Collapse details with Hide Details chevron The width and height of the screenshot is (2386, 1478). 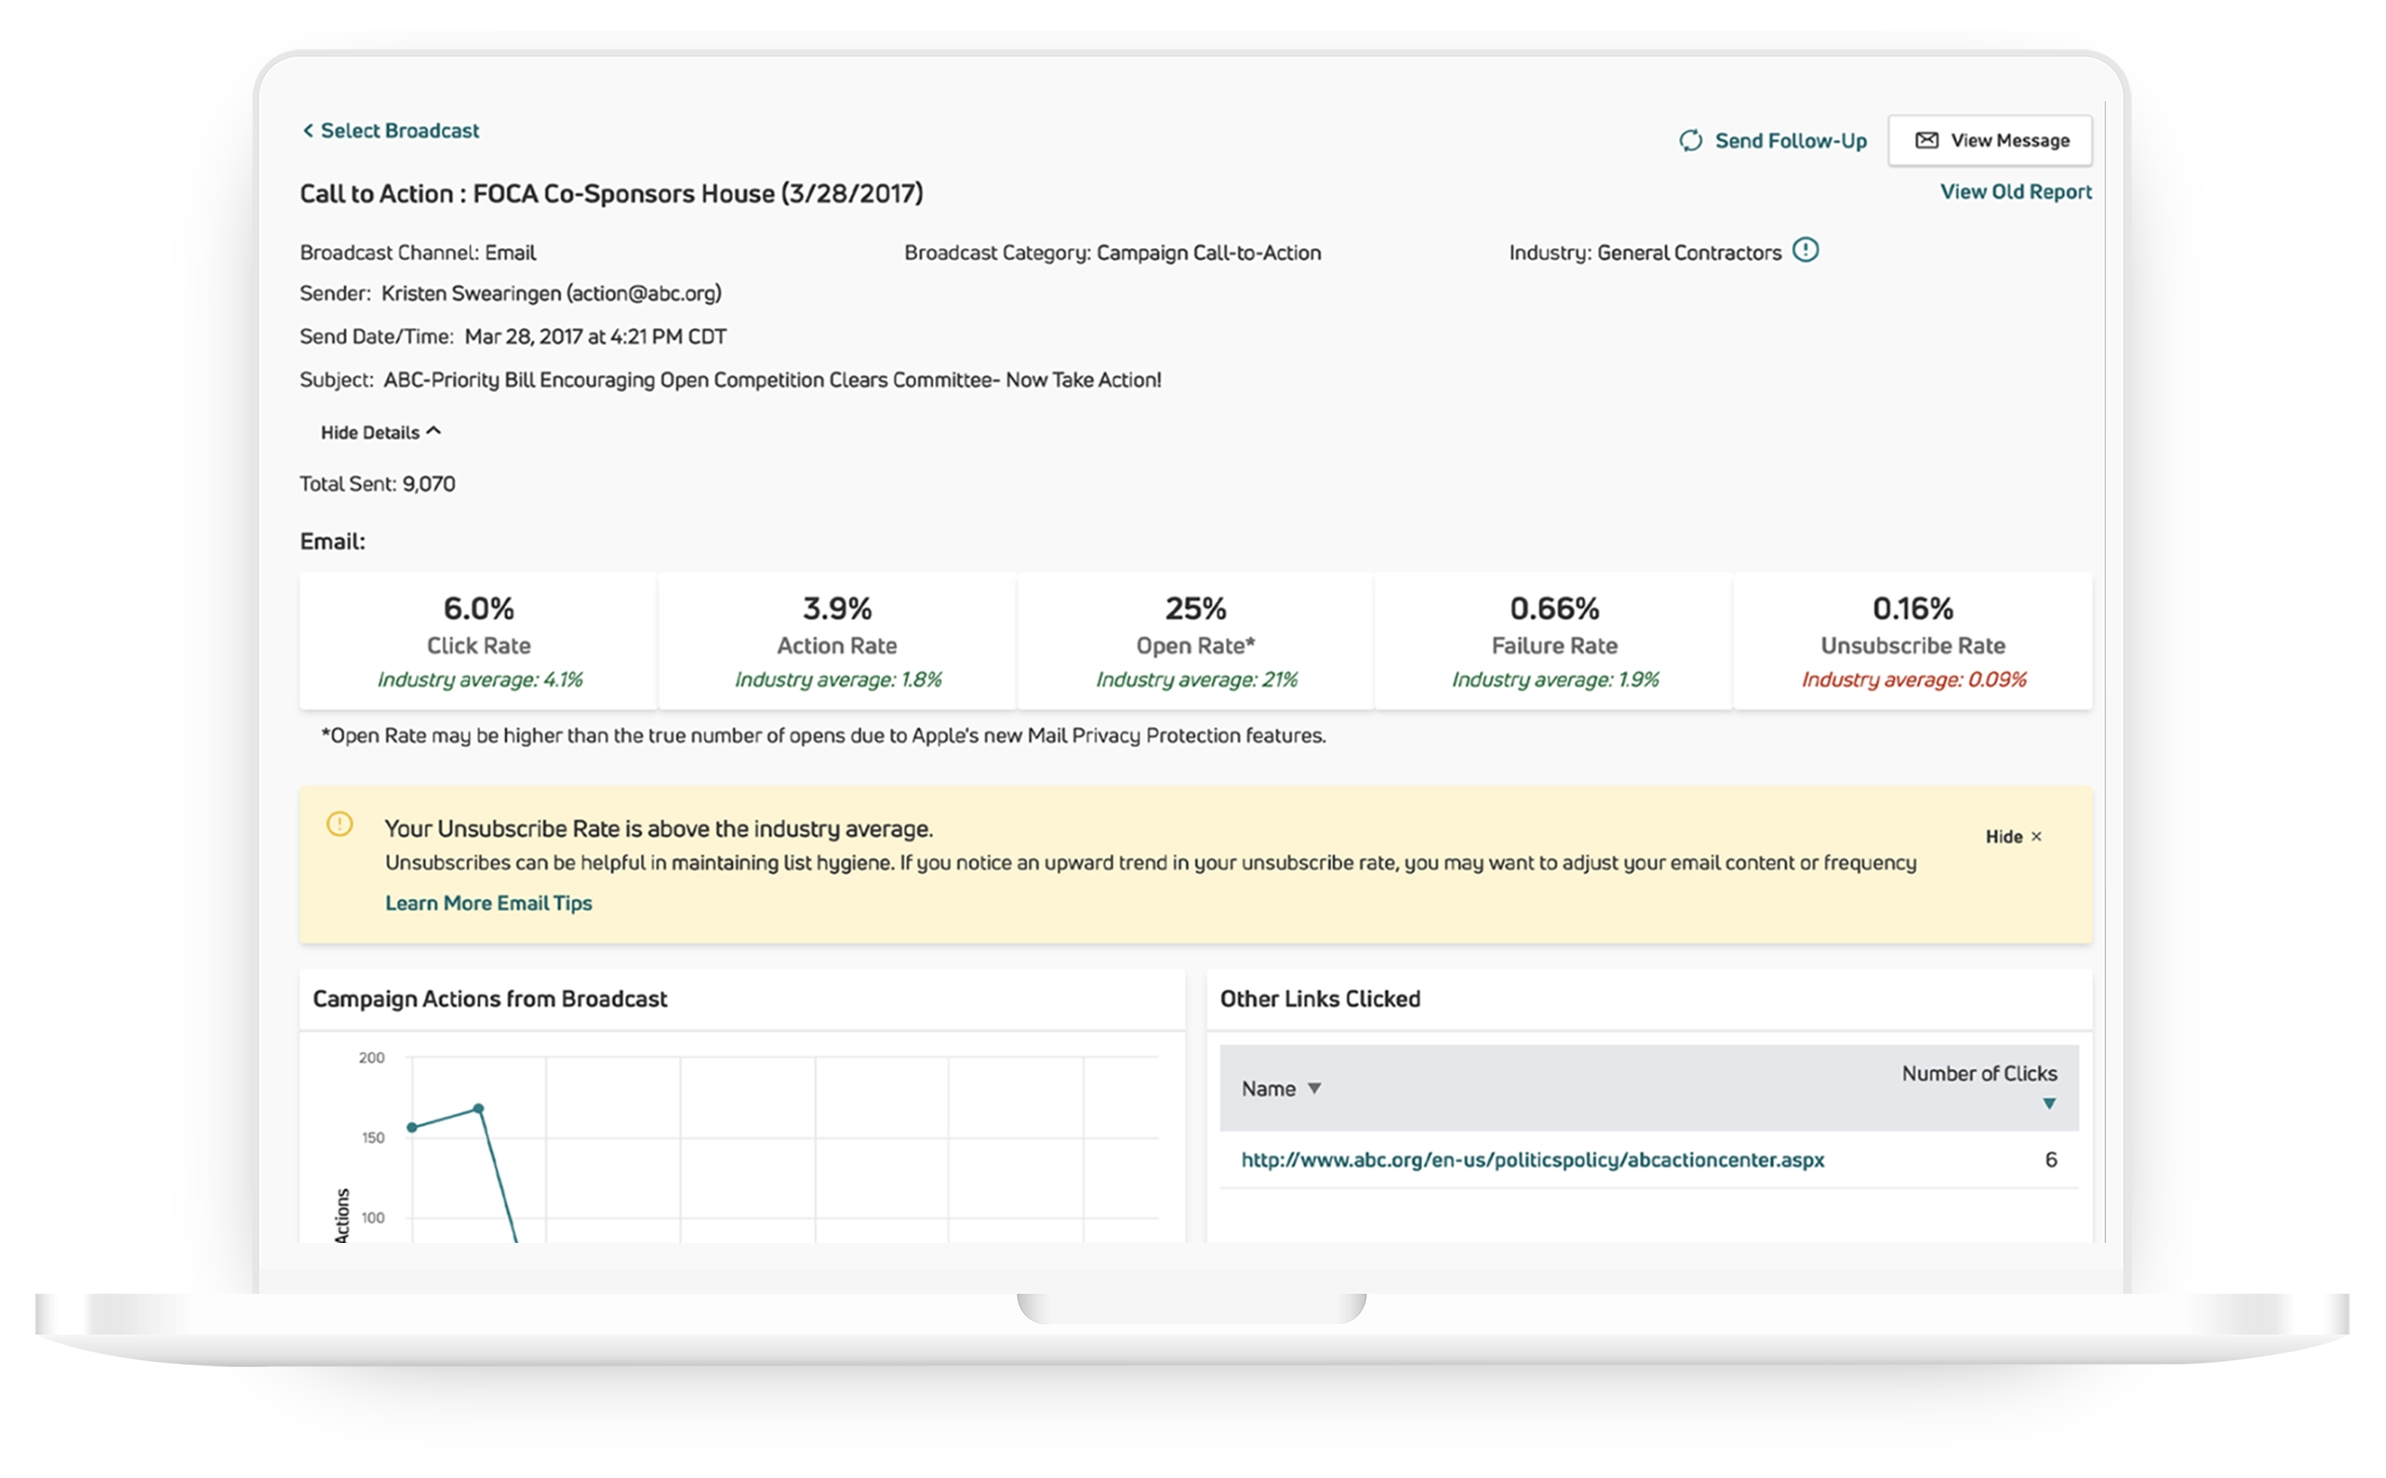click(434, 432)
